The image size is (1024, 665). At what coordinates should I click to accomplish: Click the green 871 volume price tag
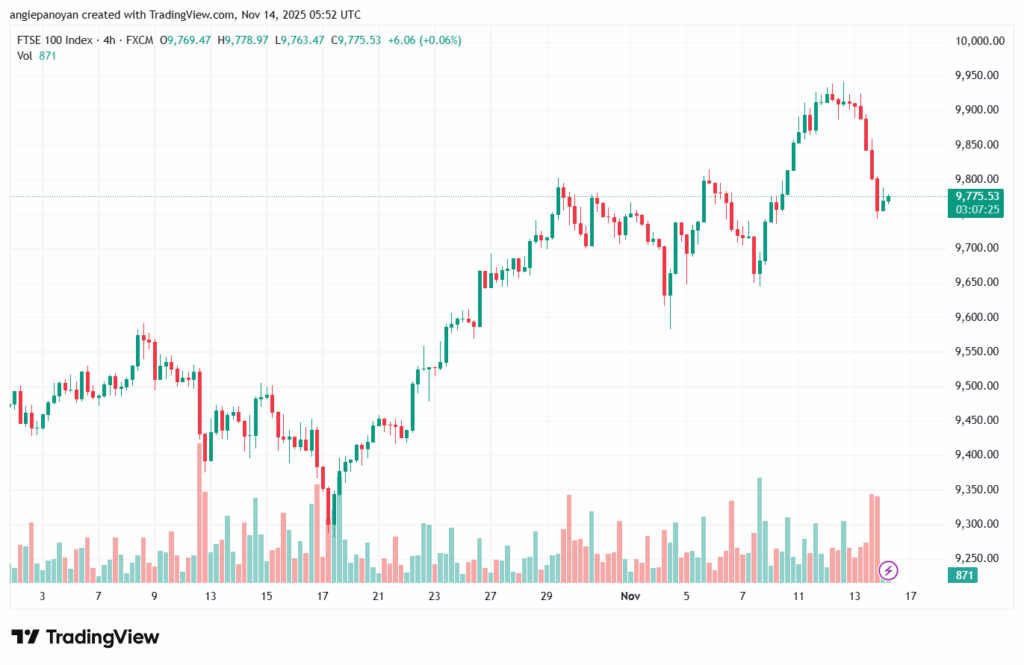pyautogui.click(x=965, y=576)
